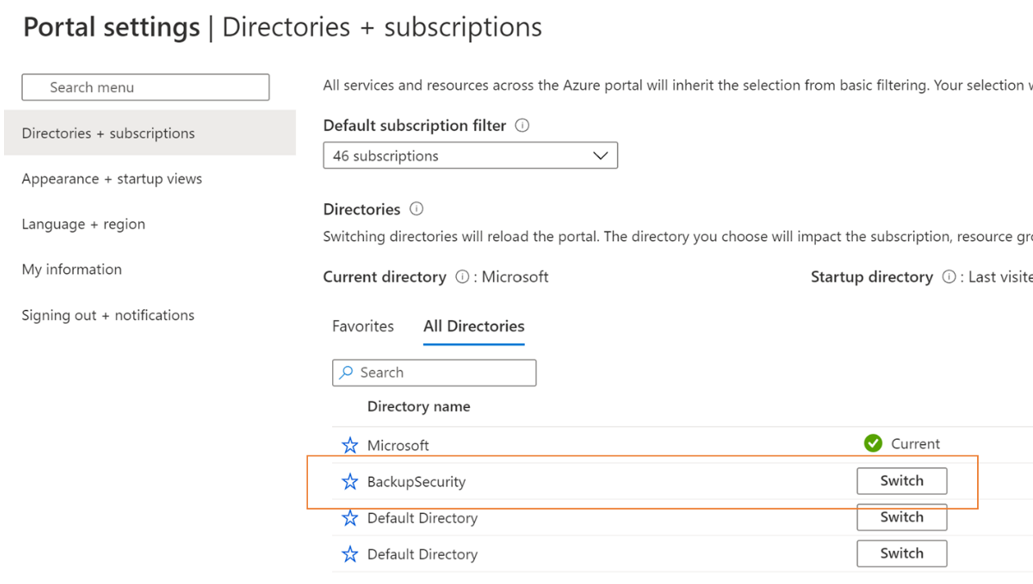Click Switch for second Default Directory
This screenshot has width=1033, height=584.
[x=901, y=553]
